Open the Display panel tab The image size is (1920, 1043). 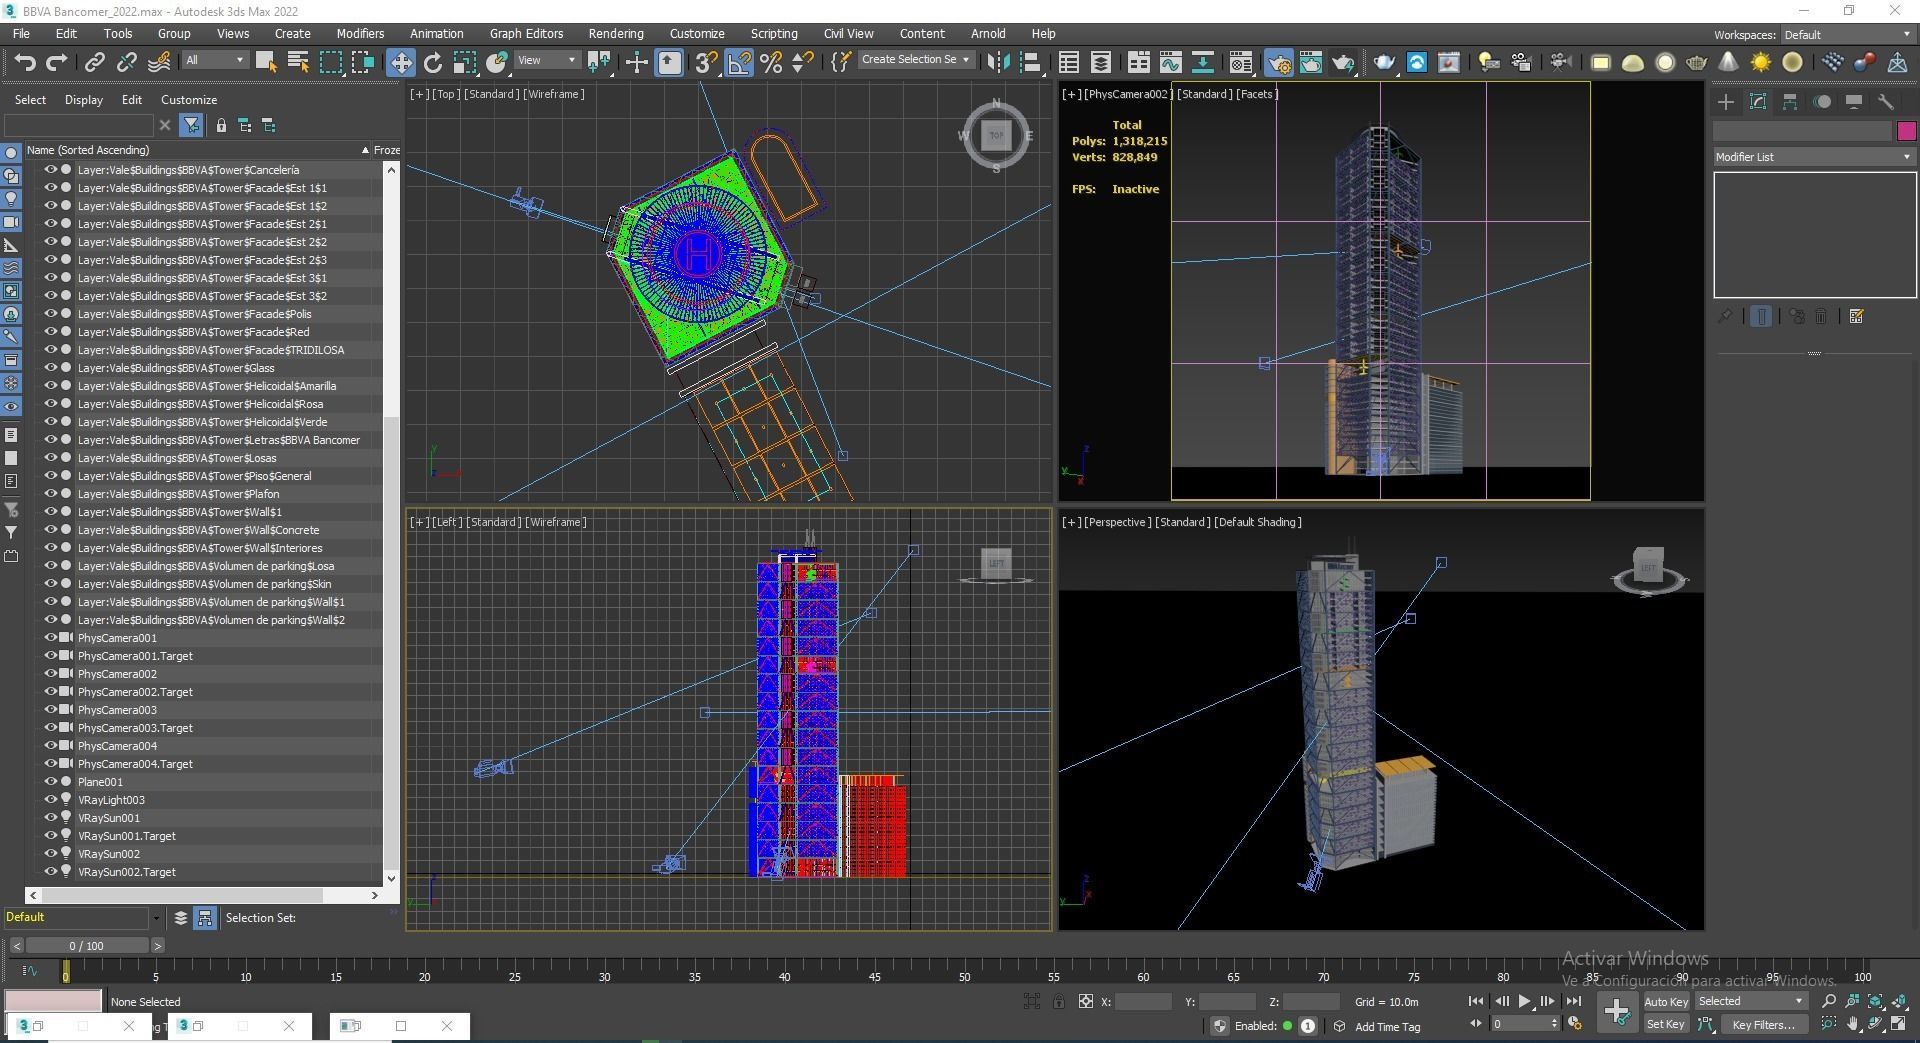(1854, 101)
